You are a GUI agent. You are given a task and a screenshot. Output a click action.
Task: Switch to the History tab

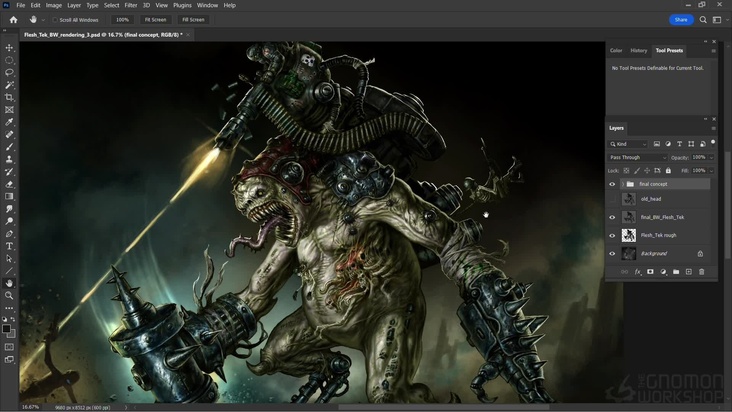639,50
